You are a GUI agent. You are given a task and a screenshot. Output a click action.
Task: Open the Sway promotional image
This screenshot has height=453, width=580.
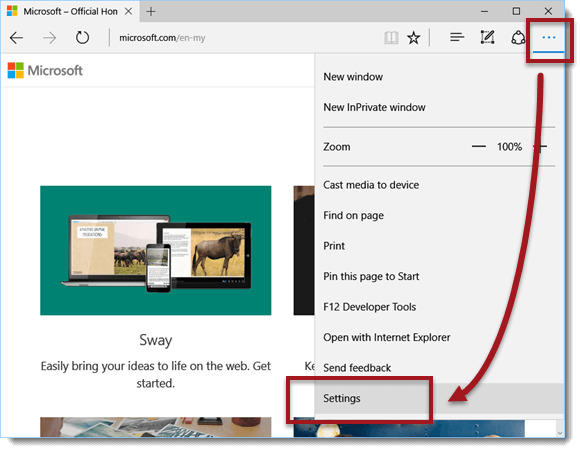coord(156,250)
